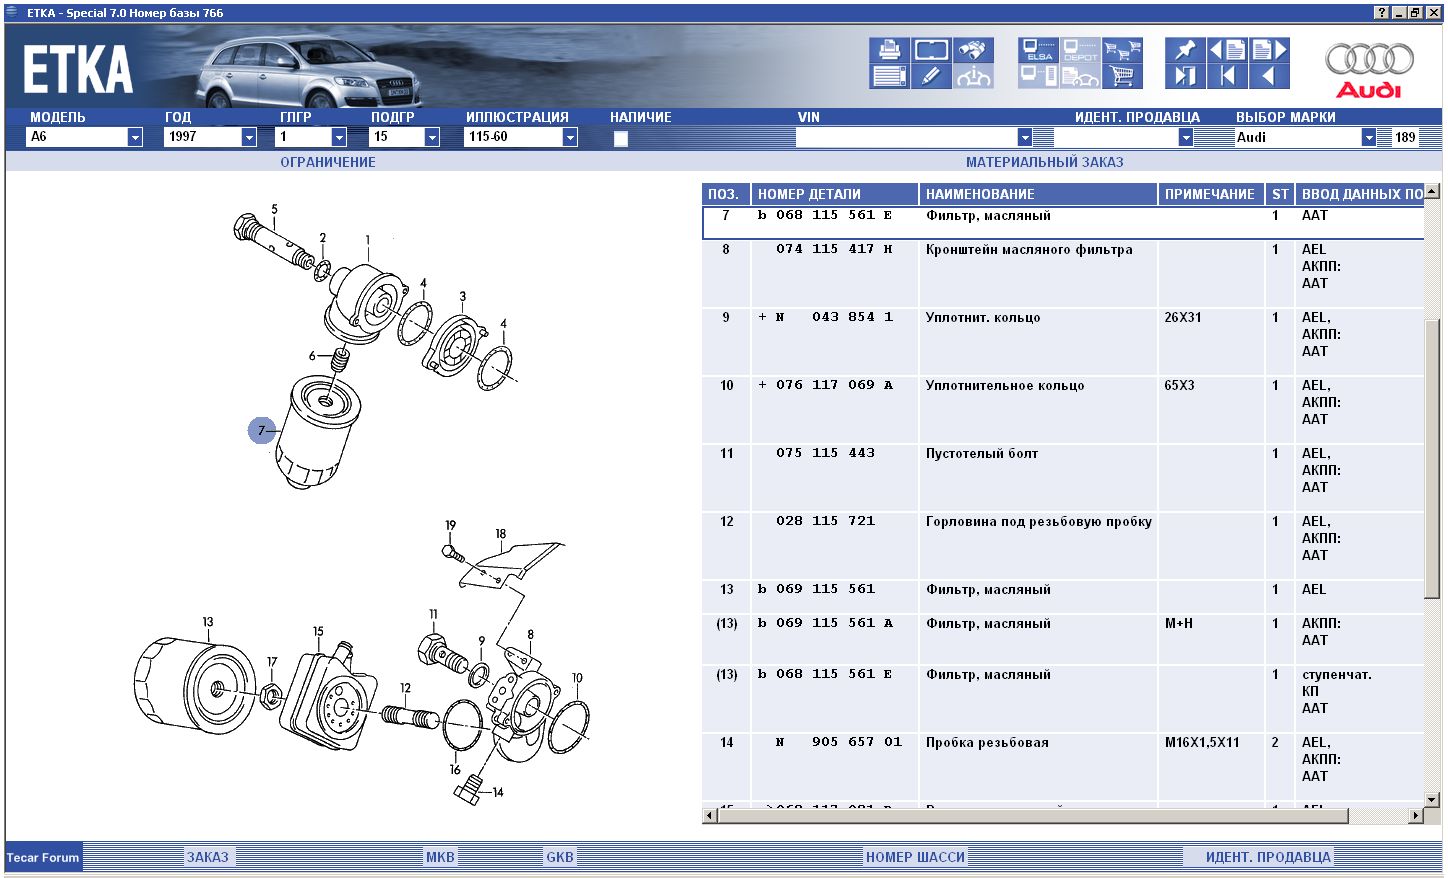The image size is (1448, 878).
Task: Select part number N 043 854 1
Action: (x=834, y=317)
